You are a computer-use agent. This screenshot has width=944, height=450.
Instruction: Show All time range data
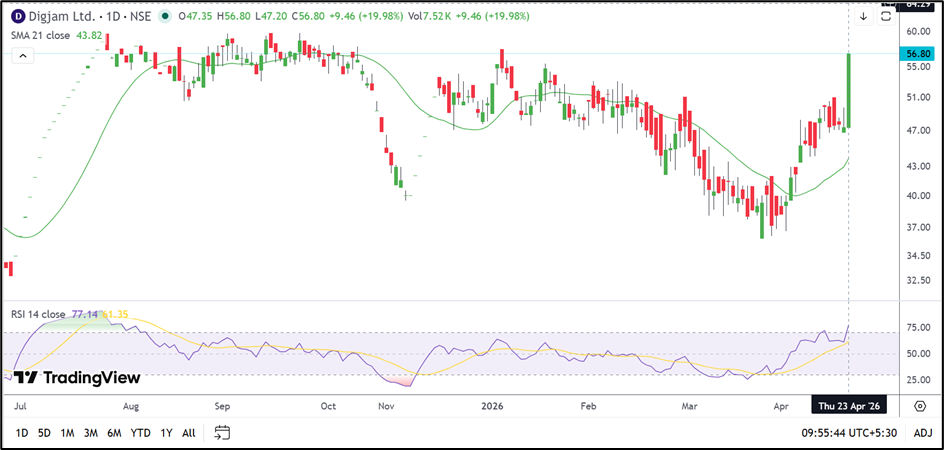(188, 433)
